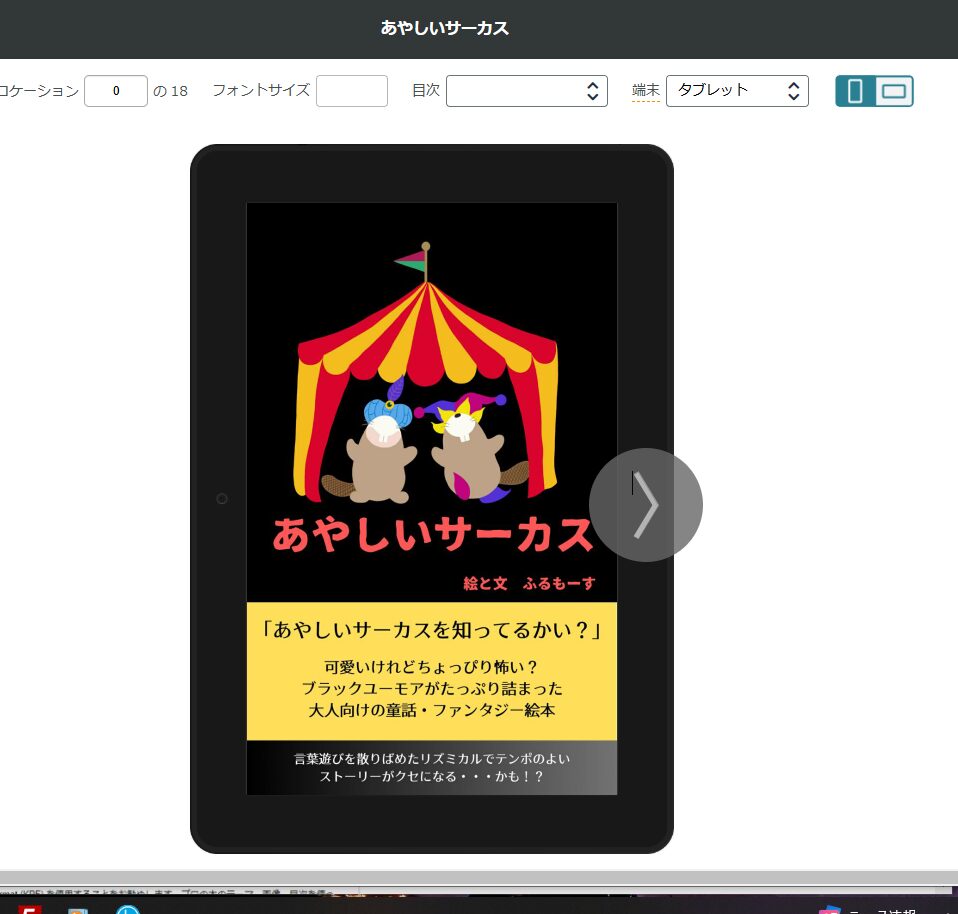Open the blue circular taskbar icon

(x=128, y=910)
